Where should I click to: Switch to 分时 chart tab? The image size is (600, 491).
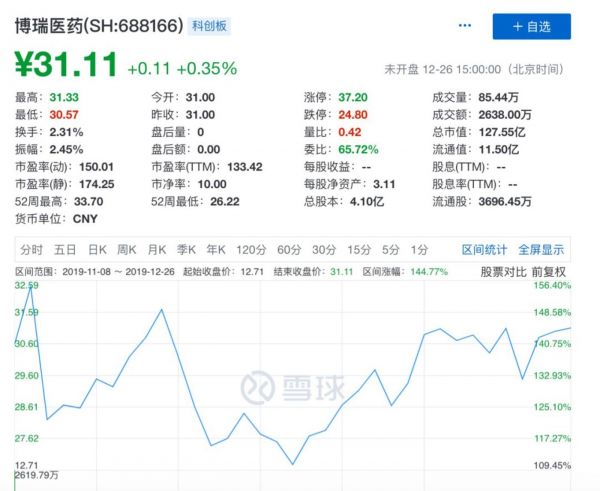click(x=31, y=249)
